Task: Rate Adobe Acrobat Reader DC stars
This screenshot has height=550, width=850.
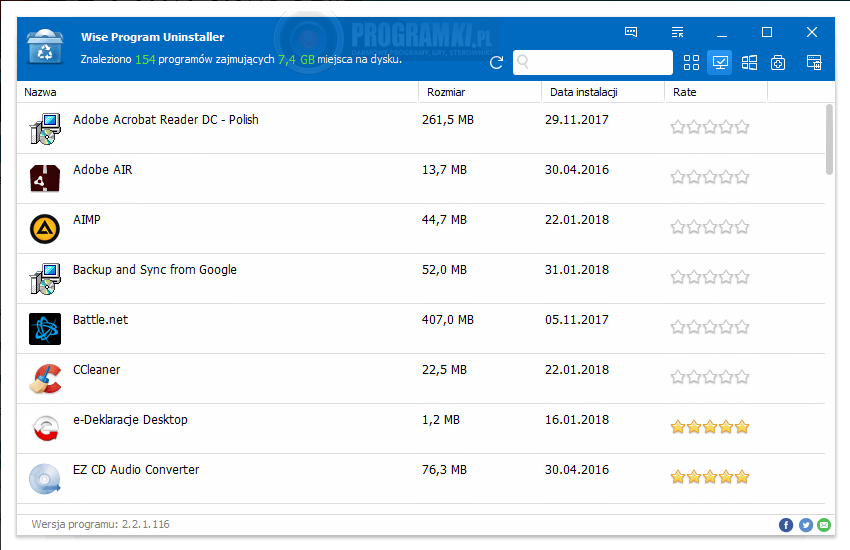Action: pos(710,127)
